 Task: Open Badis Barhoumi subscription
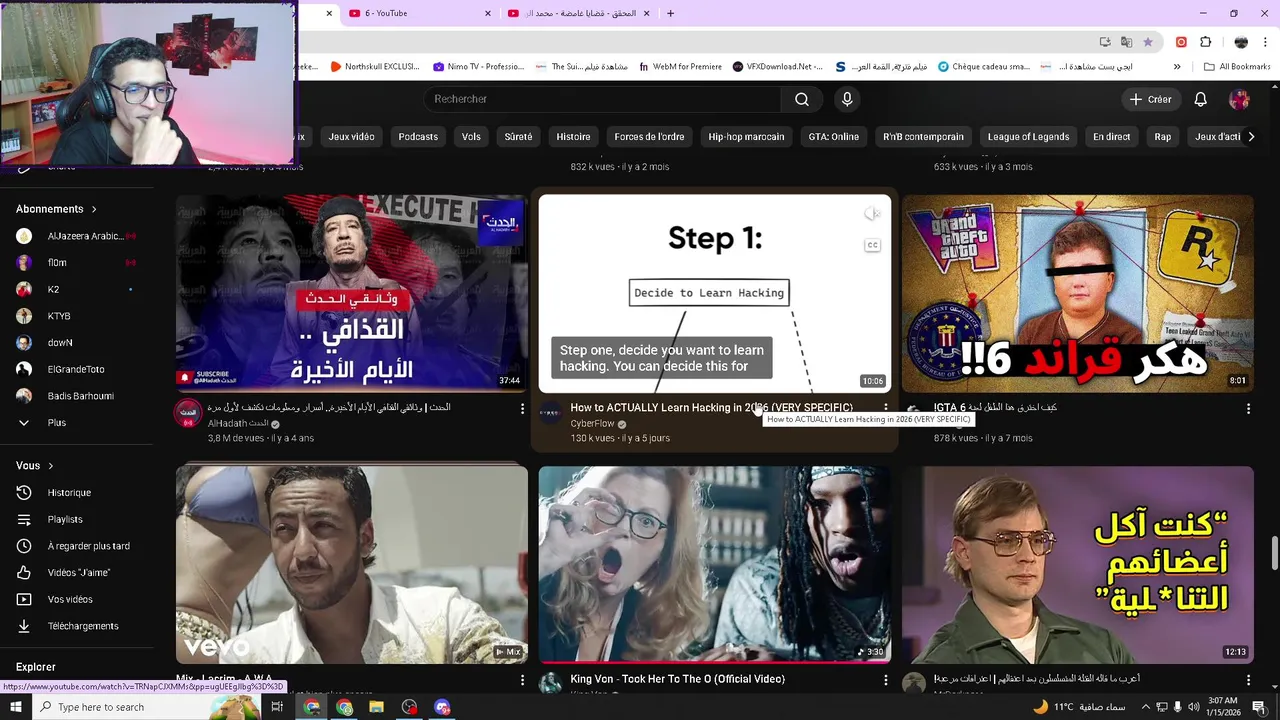pos(80,396)
